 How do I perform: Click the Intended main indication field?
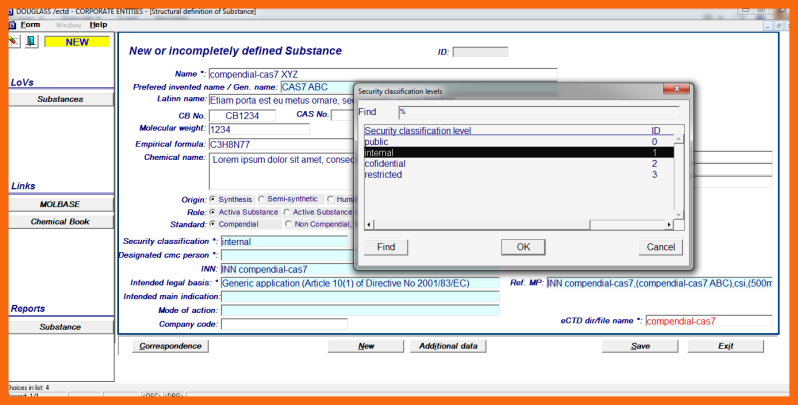360,297
